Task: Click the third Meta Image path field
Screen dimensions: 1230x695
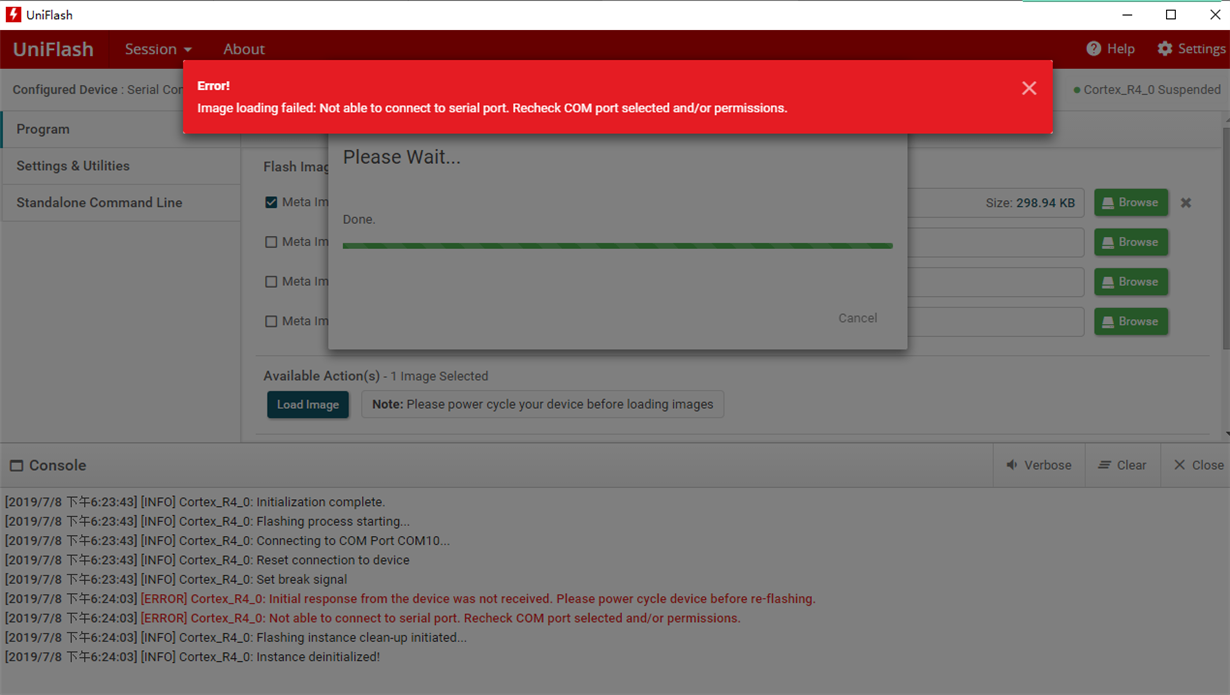Action: [x=995, y=282]
